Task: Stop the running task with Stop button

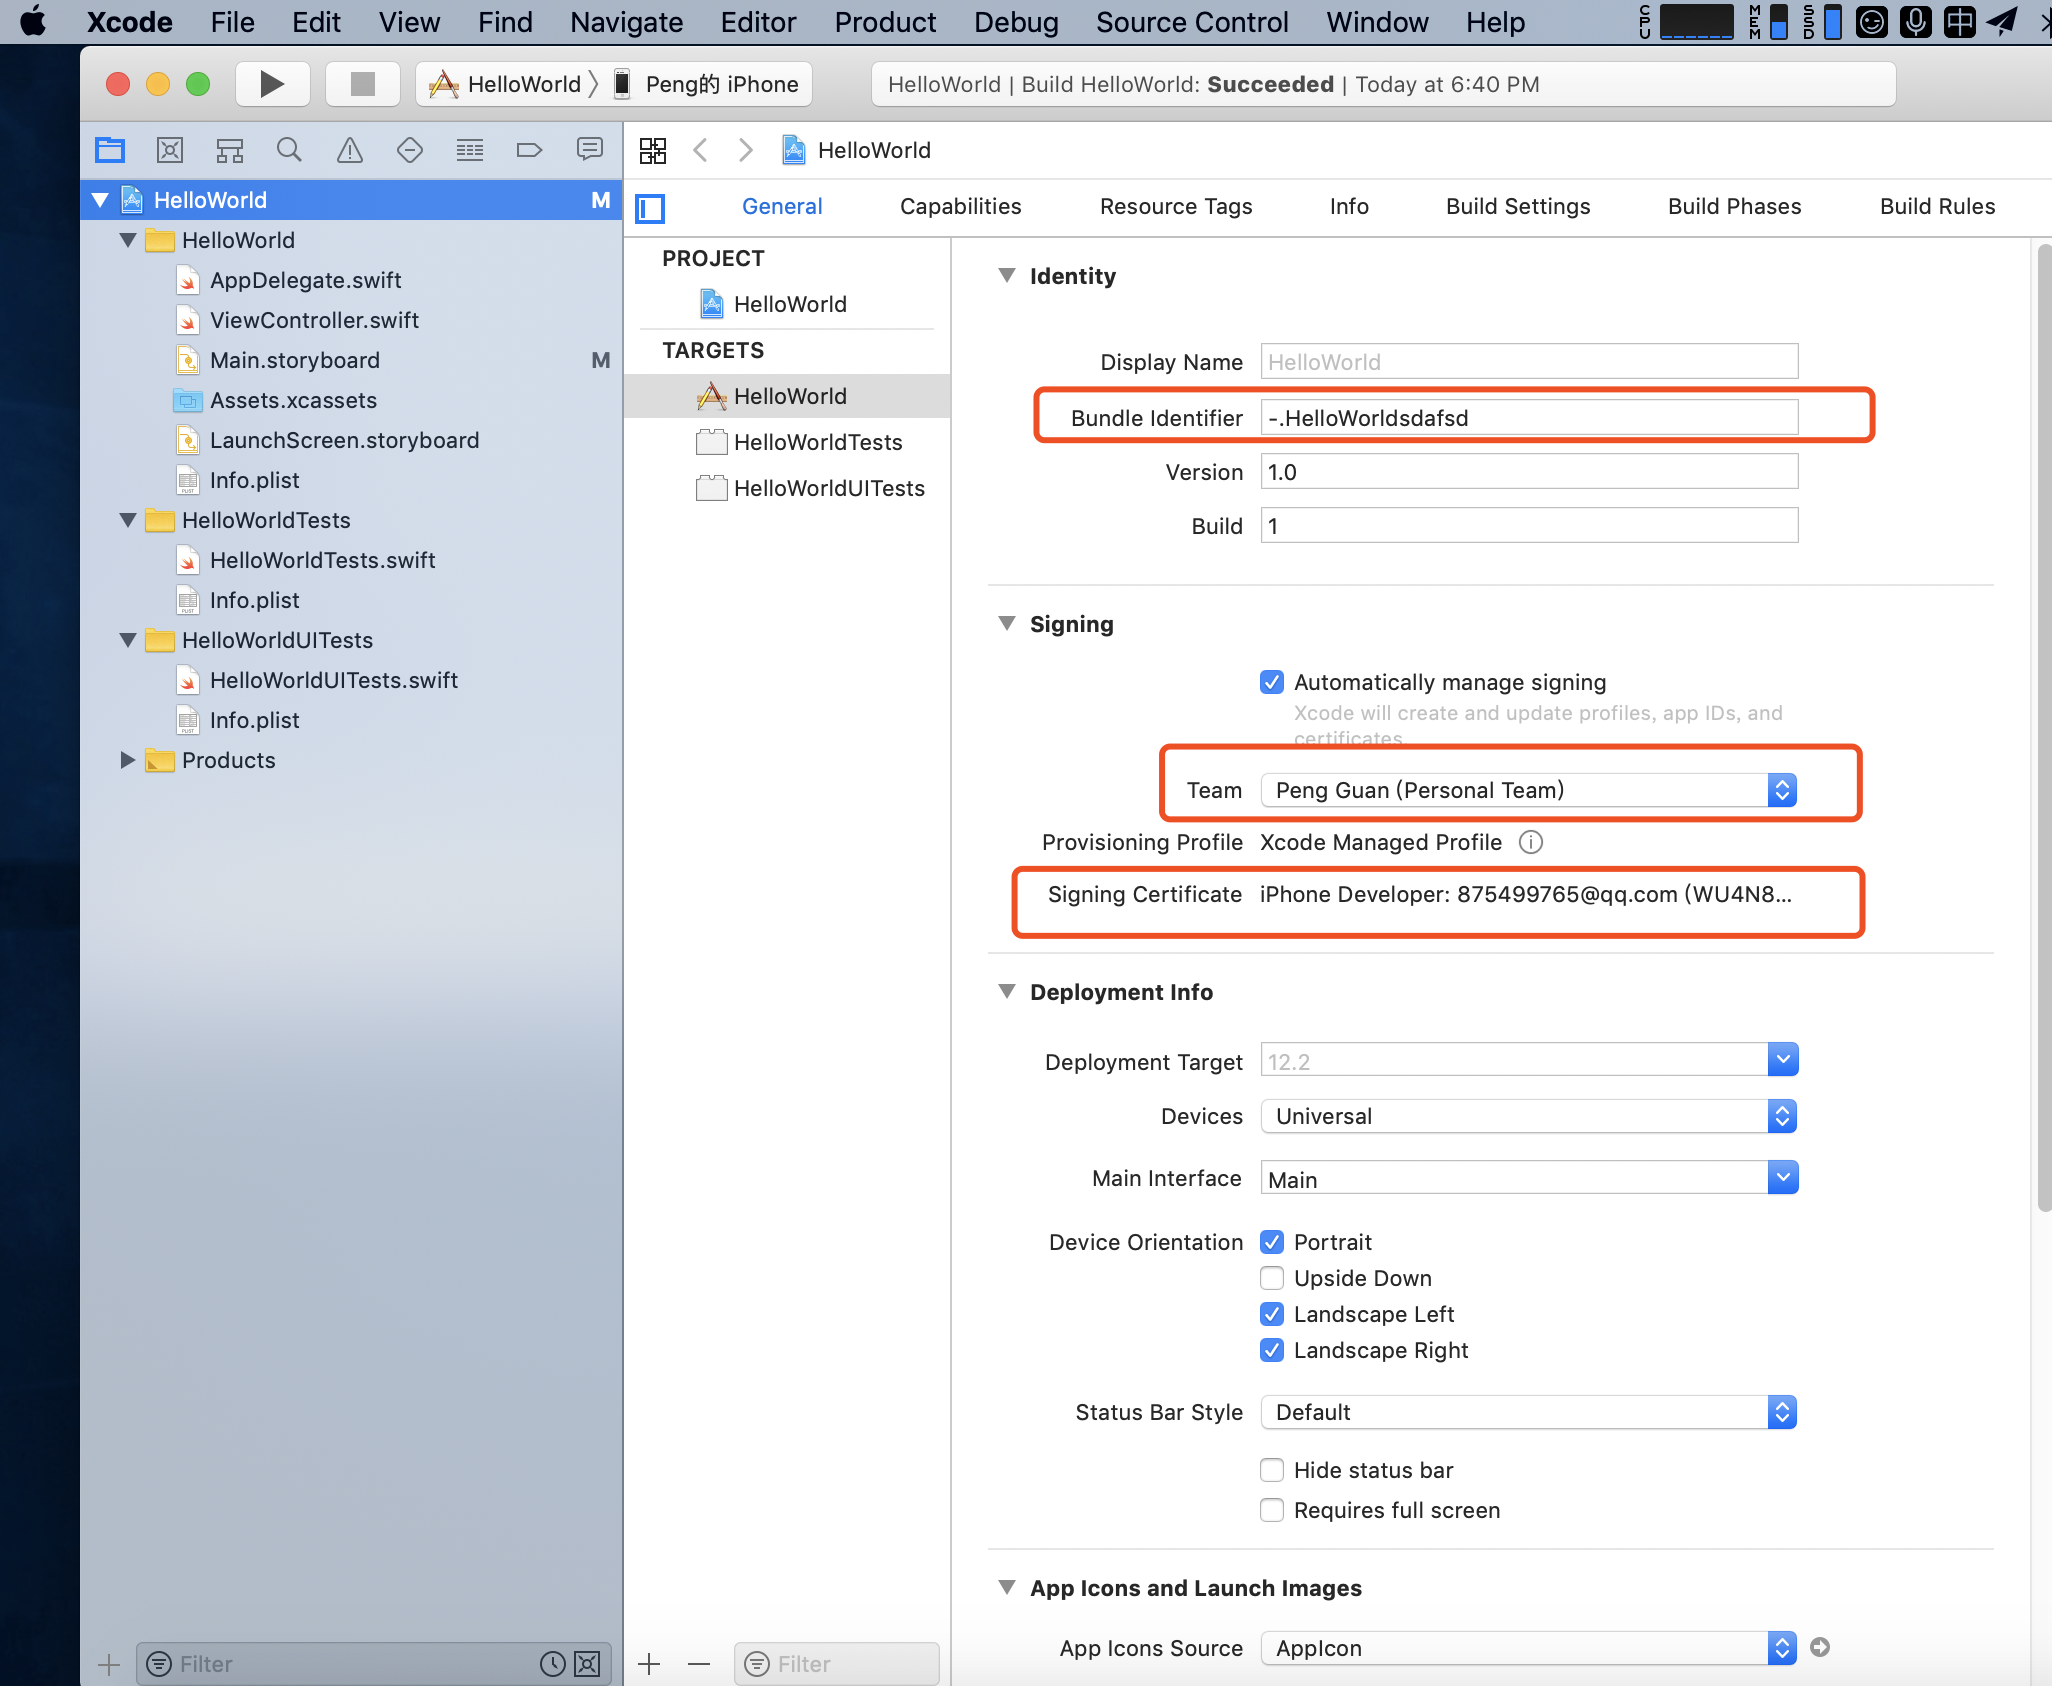Action: pyautogui.click(x=362, y=84)
